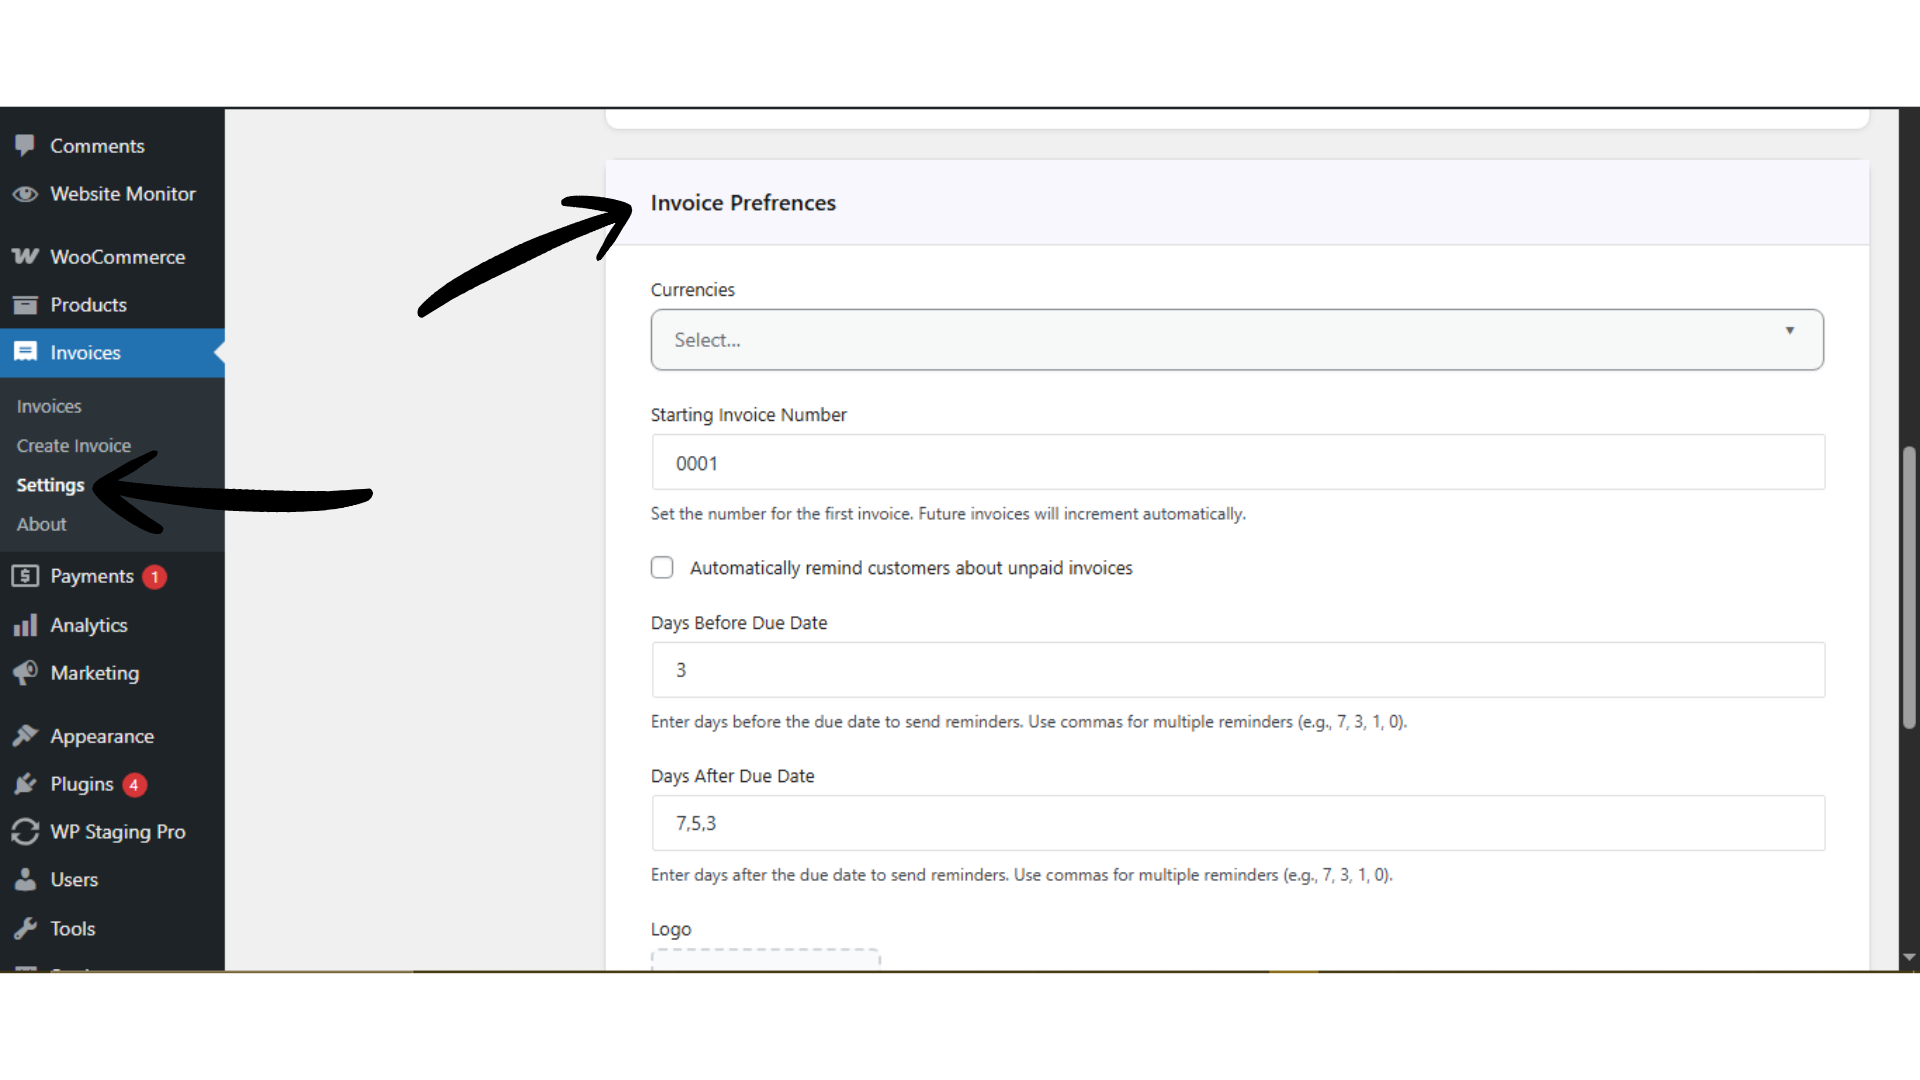Click the Invoices sidebar icon
Image resolution: width=1920 pixels, height=1080 pixels.
(x=25, y=352)
